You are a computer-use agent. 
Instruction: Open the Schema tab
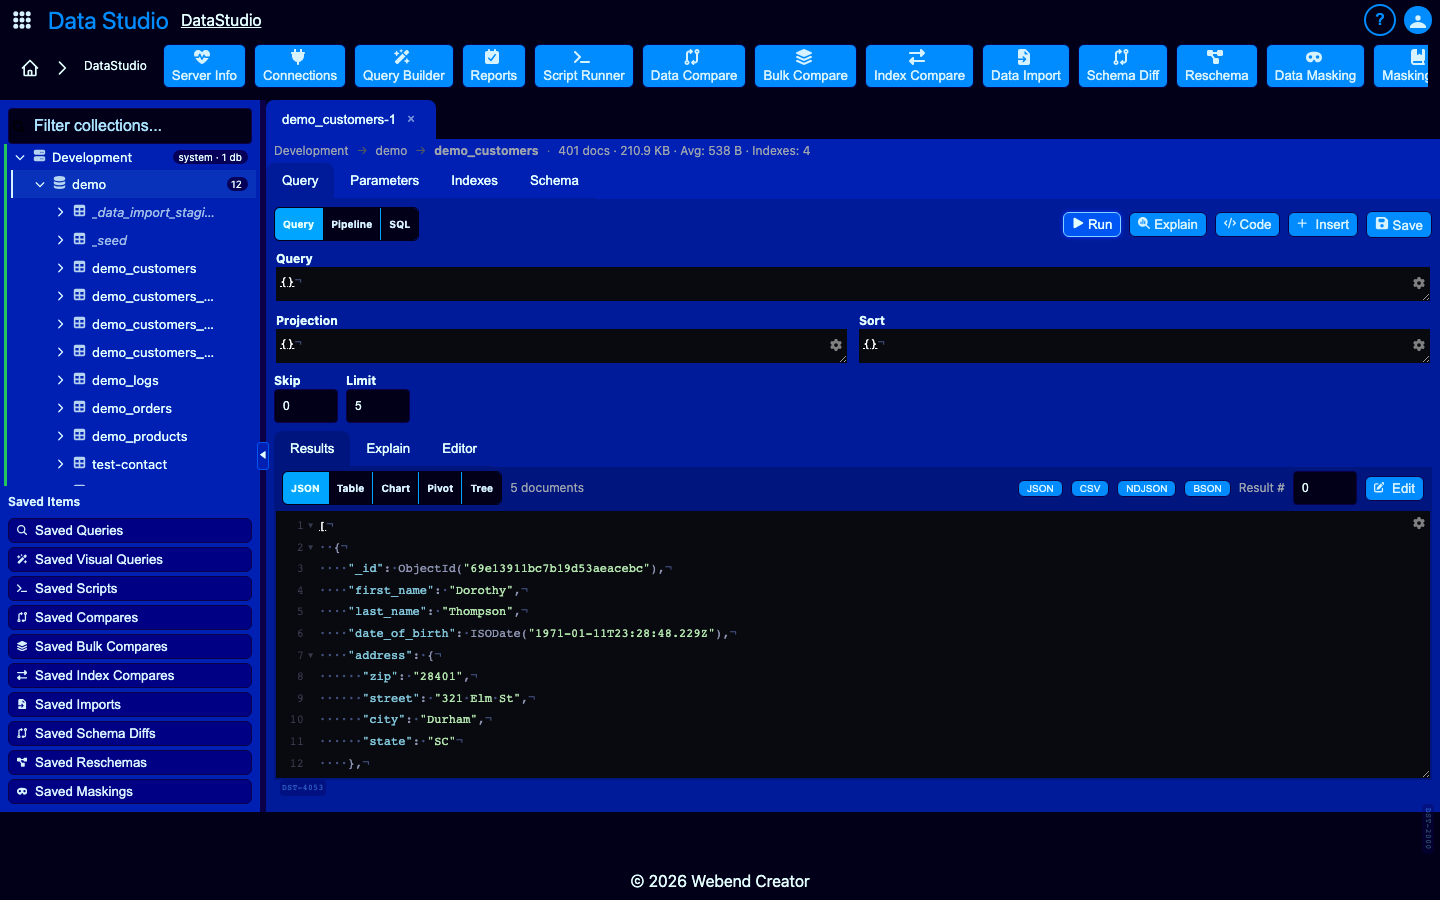click(554, 180)
